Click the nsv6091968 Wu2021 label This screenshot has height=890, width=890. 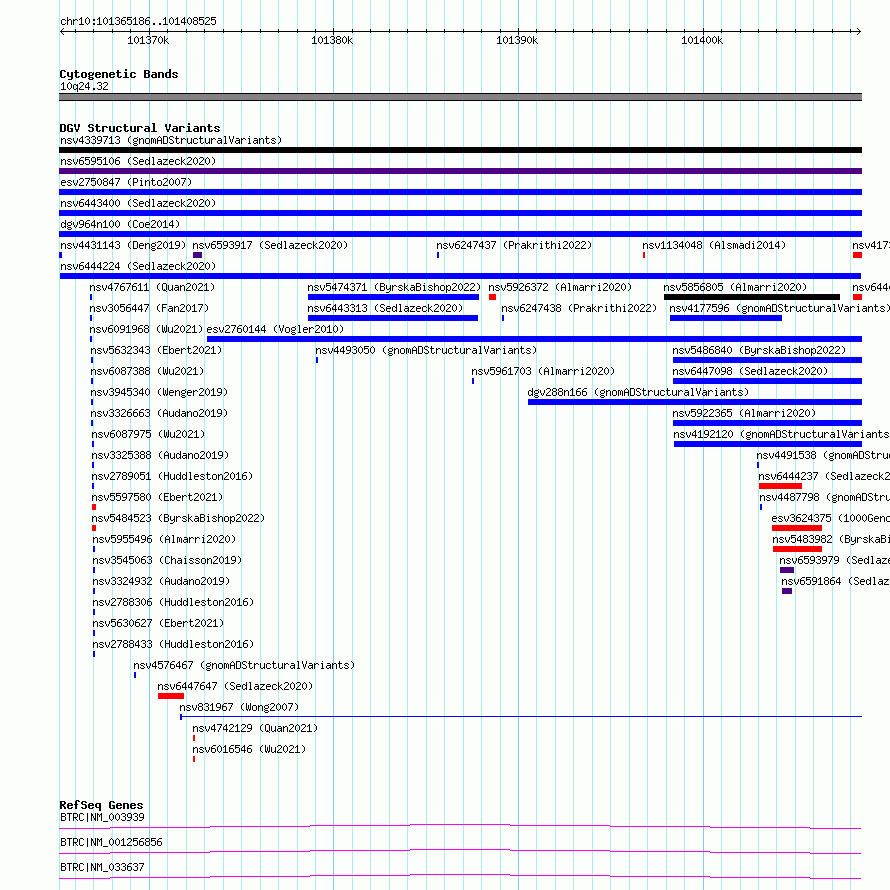pos(146,329)
